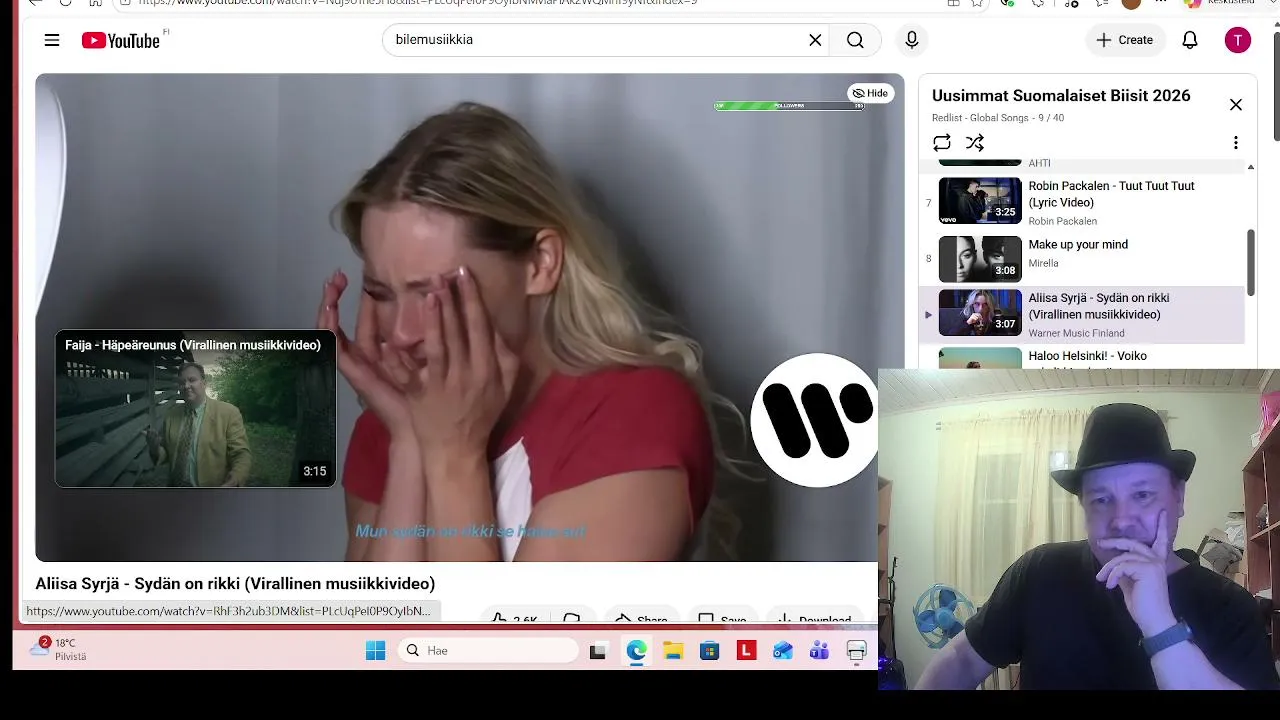Open the weather widget showing 18°C
1280x720 pixels.
[57, 649]
